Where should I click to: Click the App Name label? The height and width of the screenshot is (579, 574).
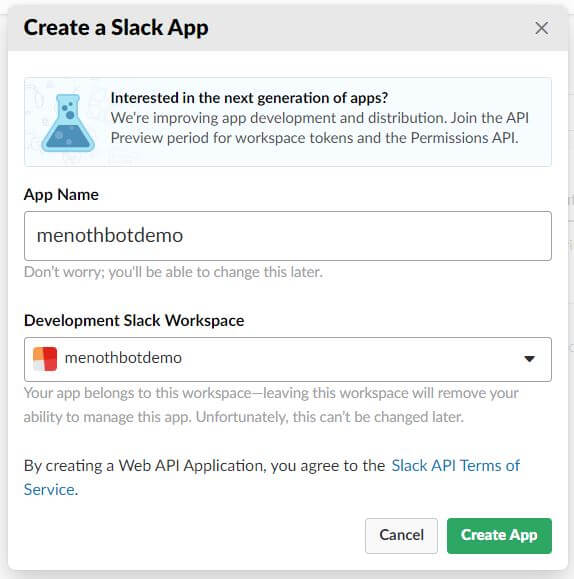pyautogui.click(x=61, y=195)
